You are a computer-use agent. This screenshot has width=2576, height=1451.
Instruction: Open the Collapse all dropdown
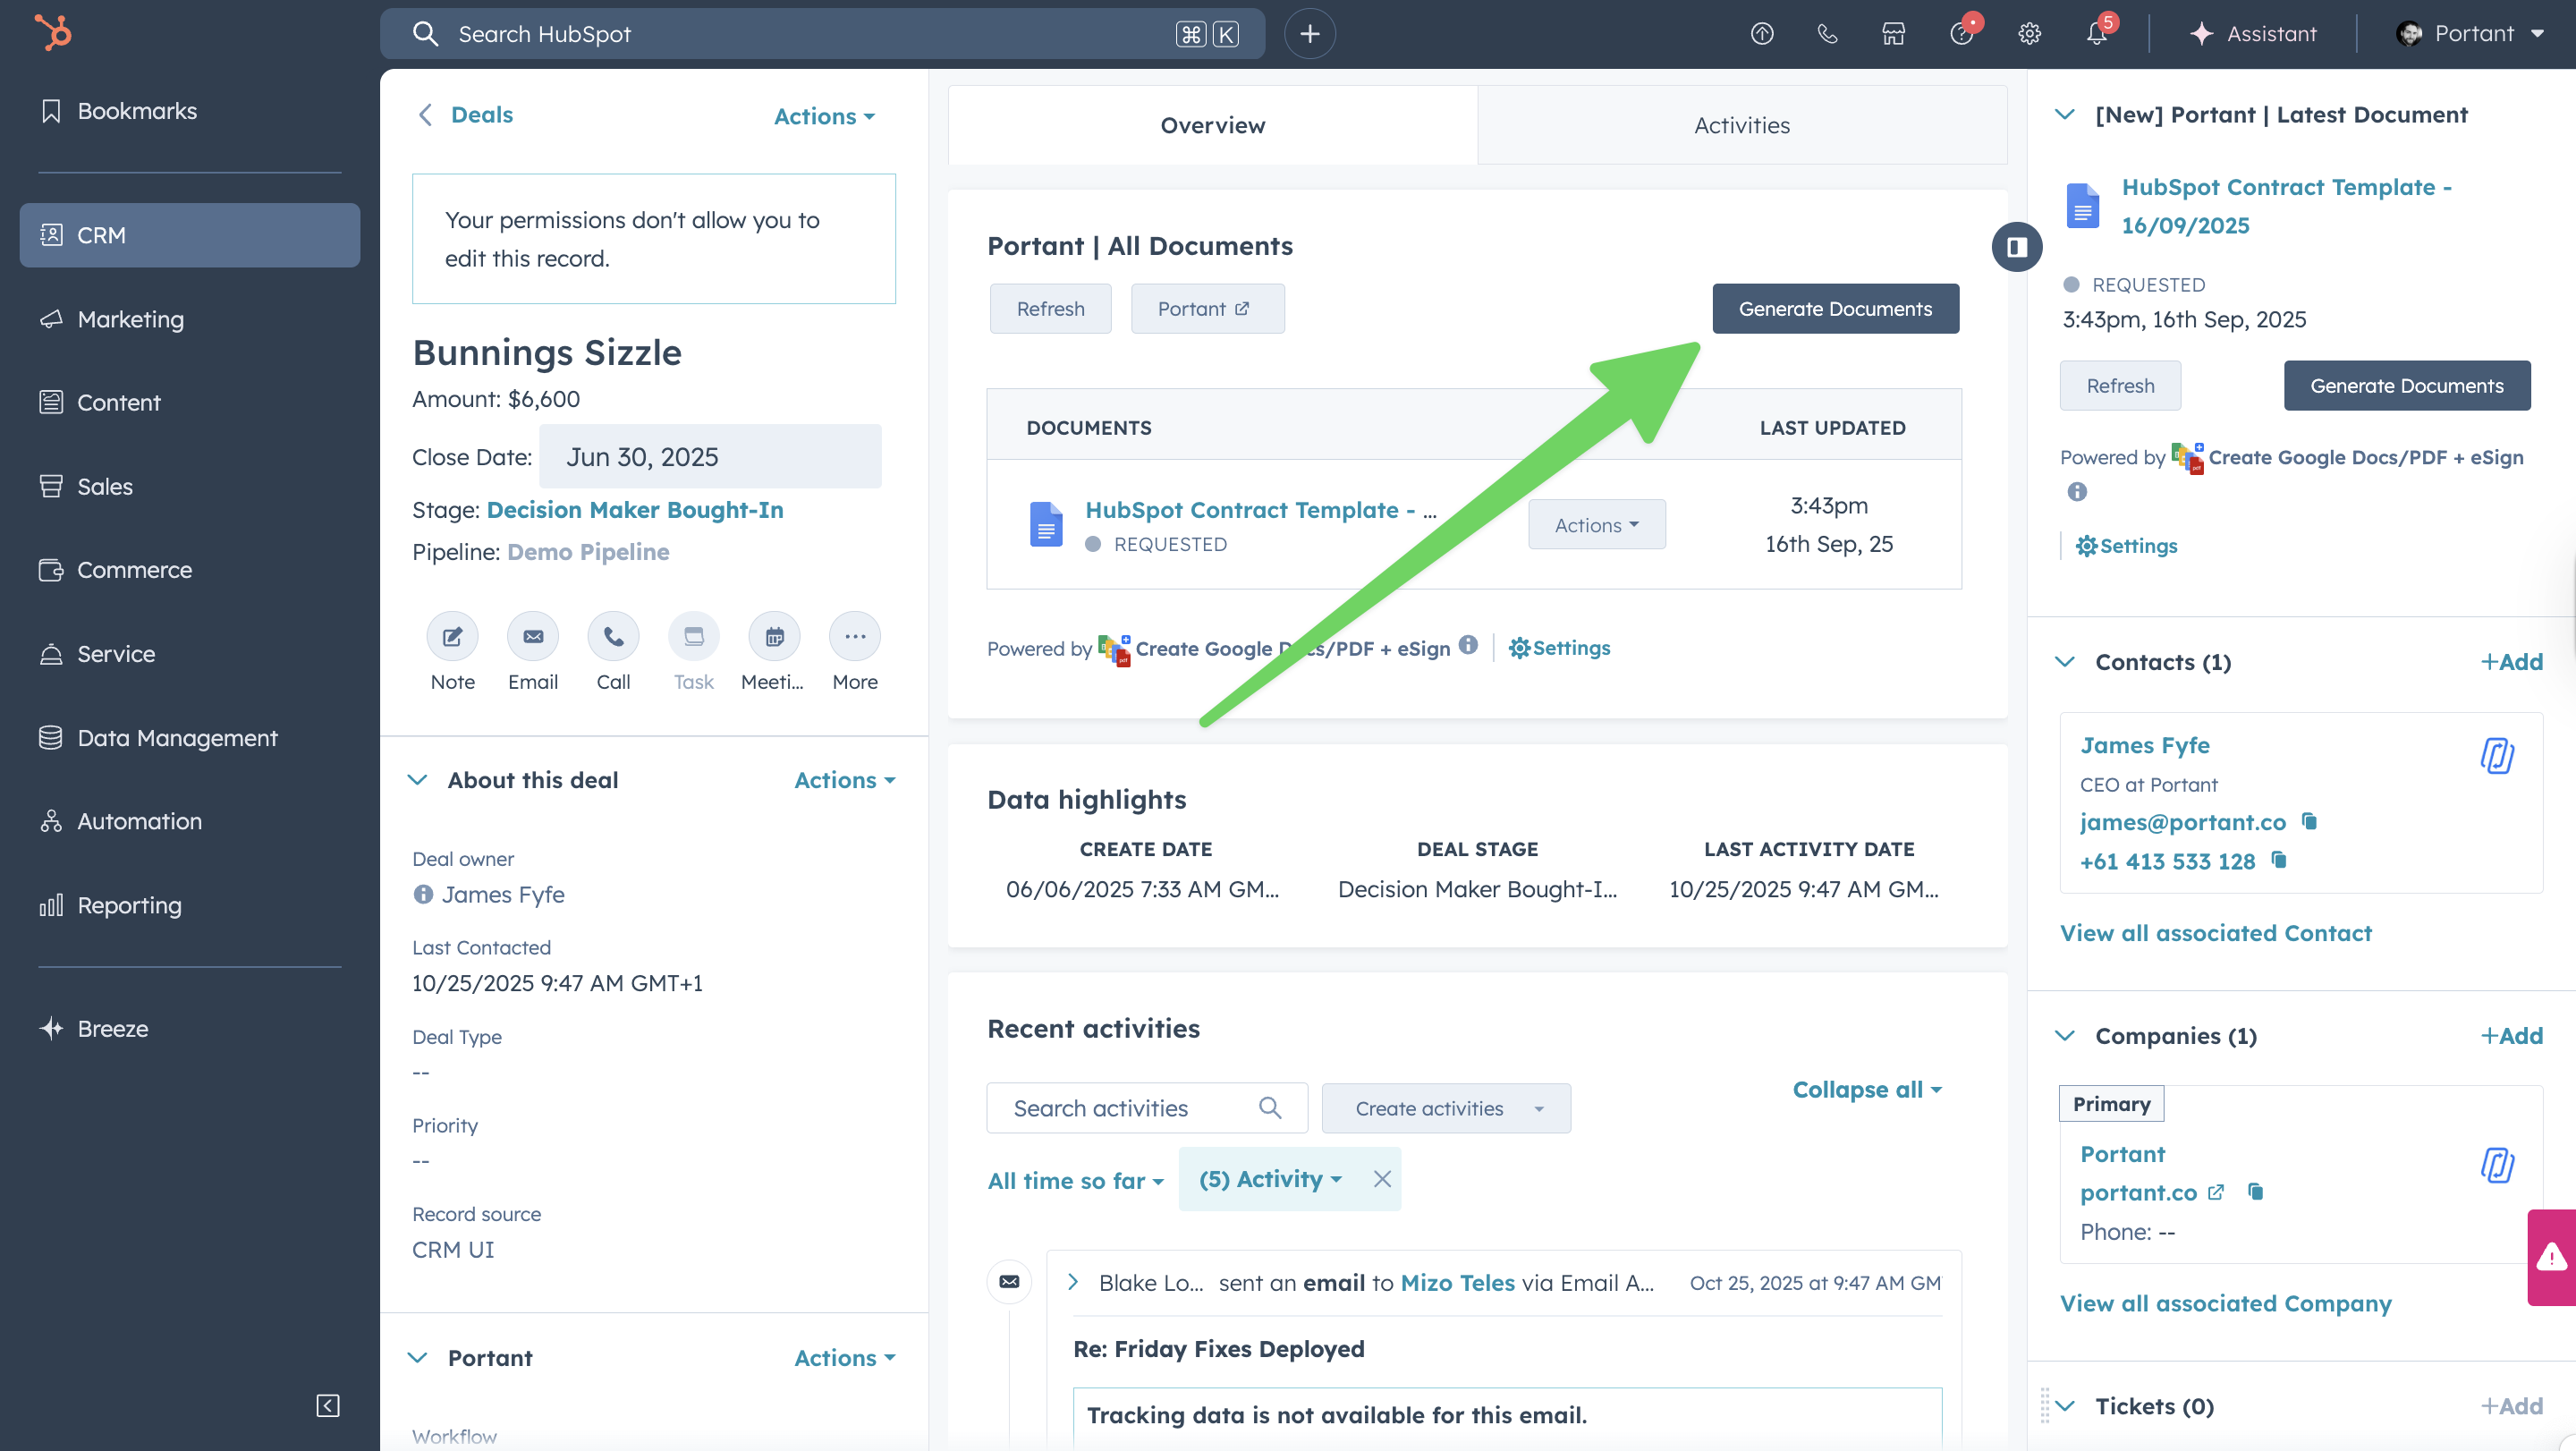pos(1866,1089)
